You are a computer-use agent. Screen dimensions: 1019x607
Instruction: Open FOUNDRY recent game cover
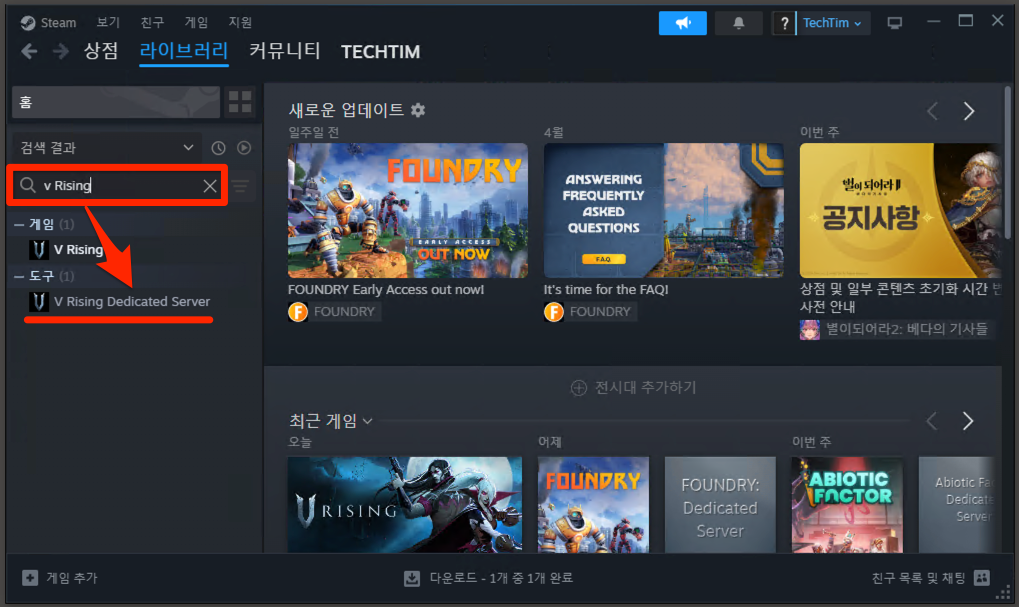coord(593,504)
